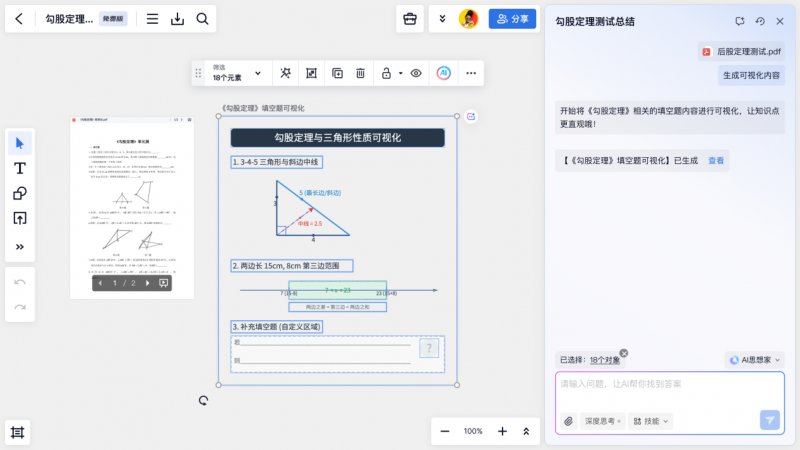
Task: Select the Shapes tool in left sidebar
Action: coord(19,193)
